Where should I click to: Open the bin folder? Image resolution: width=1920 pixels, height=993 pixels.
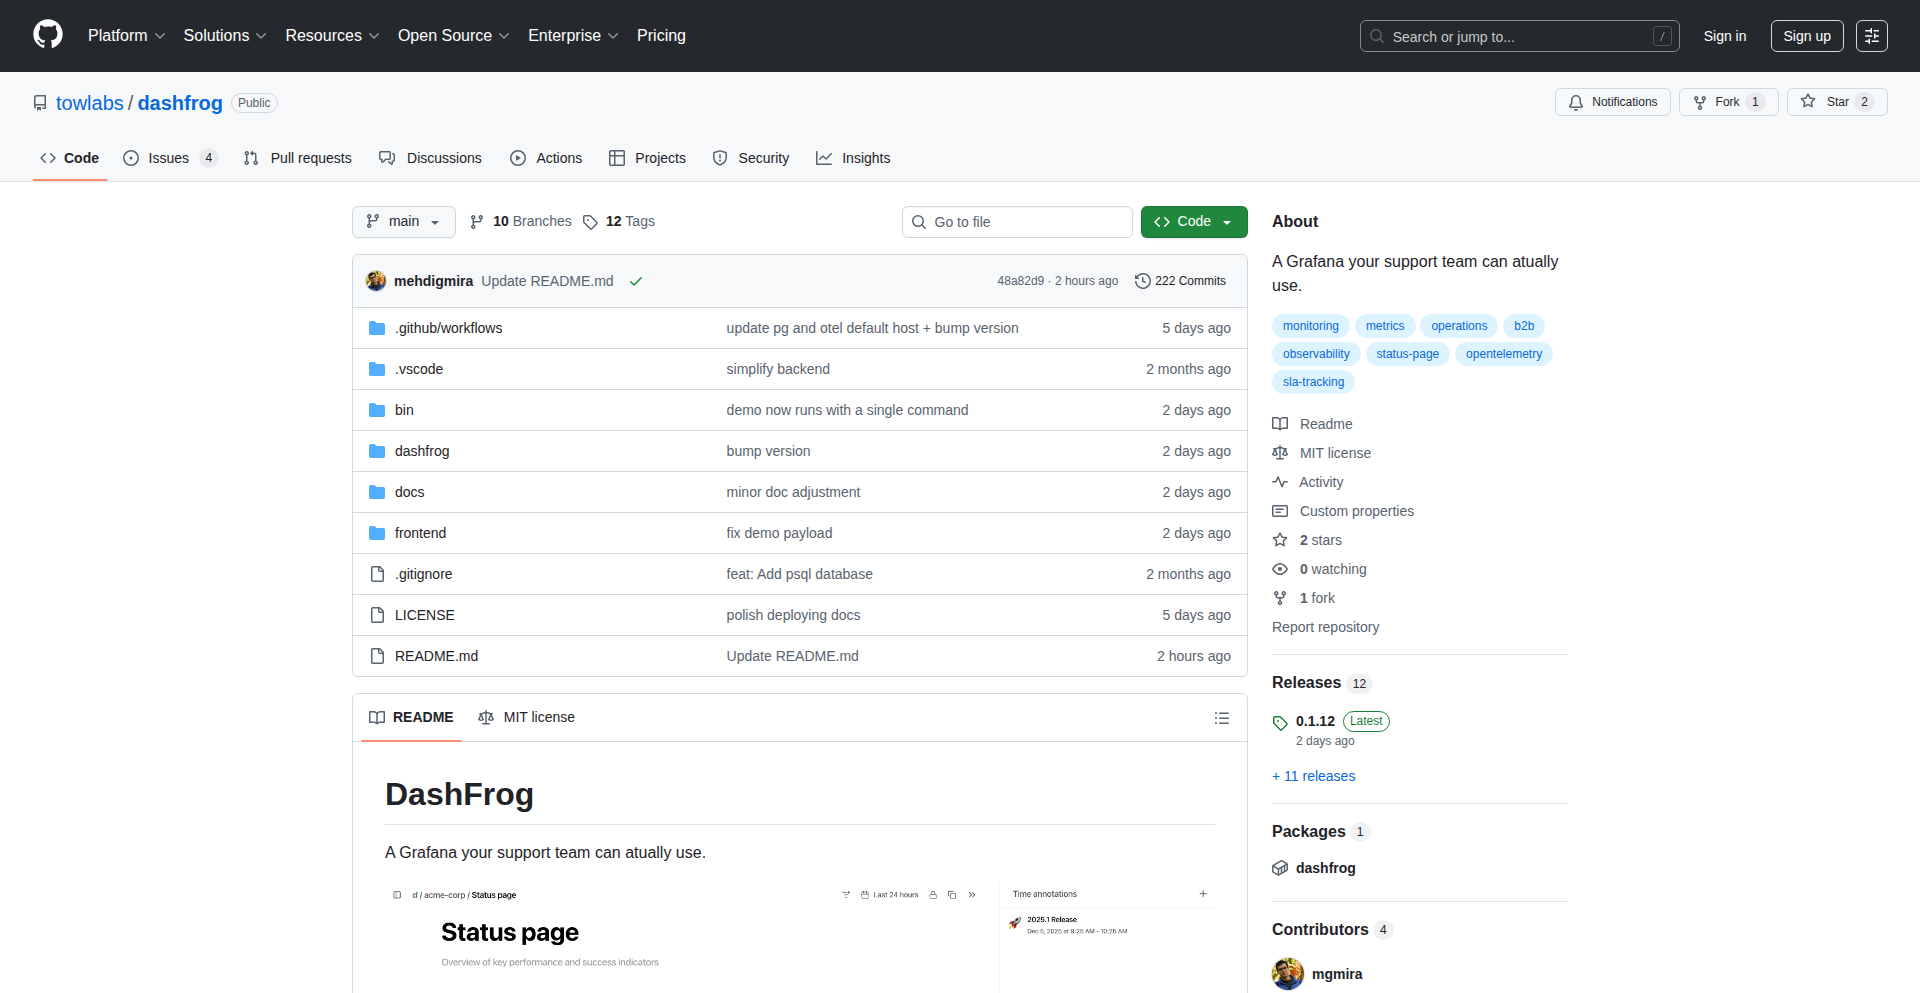[x=404, y=410]
